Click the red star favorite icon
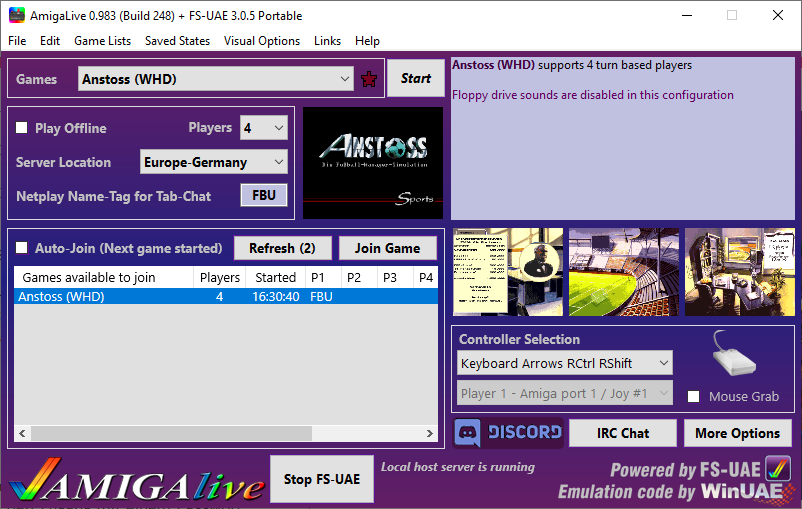The width and height of the screenshot is (802, 509). (369, 79)
